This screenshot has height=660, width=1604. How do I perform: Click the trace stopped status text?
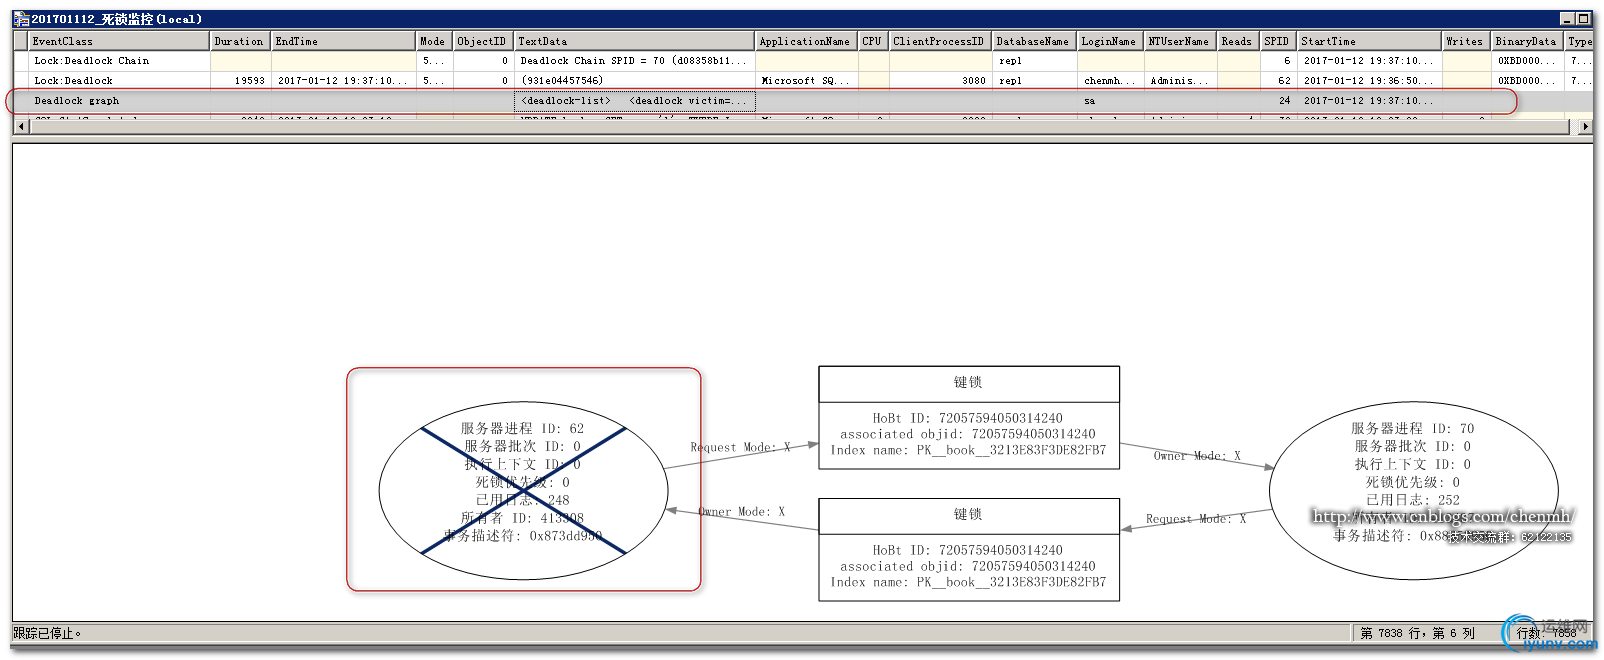tap(47, 633)
